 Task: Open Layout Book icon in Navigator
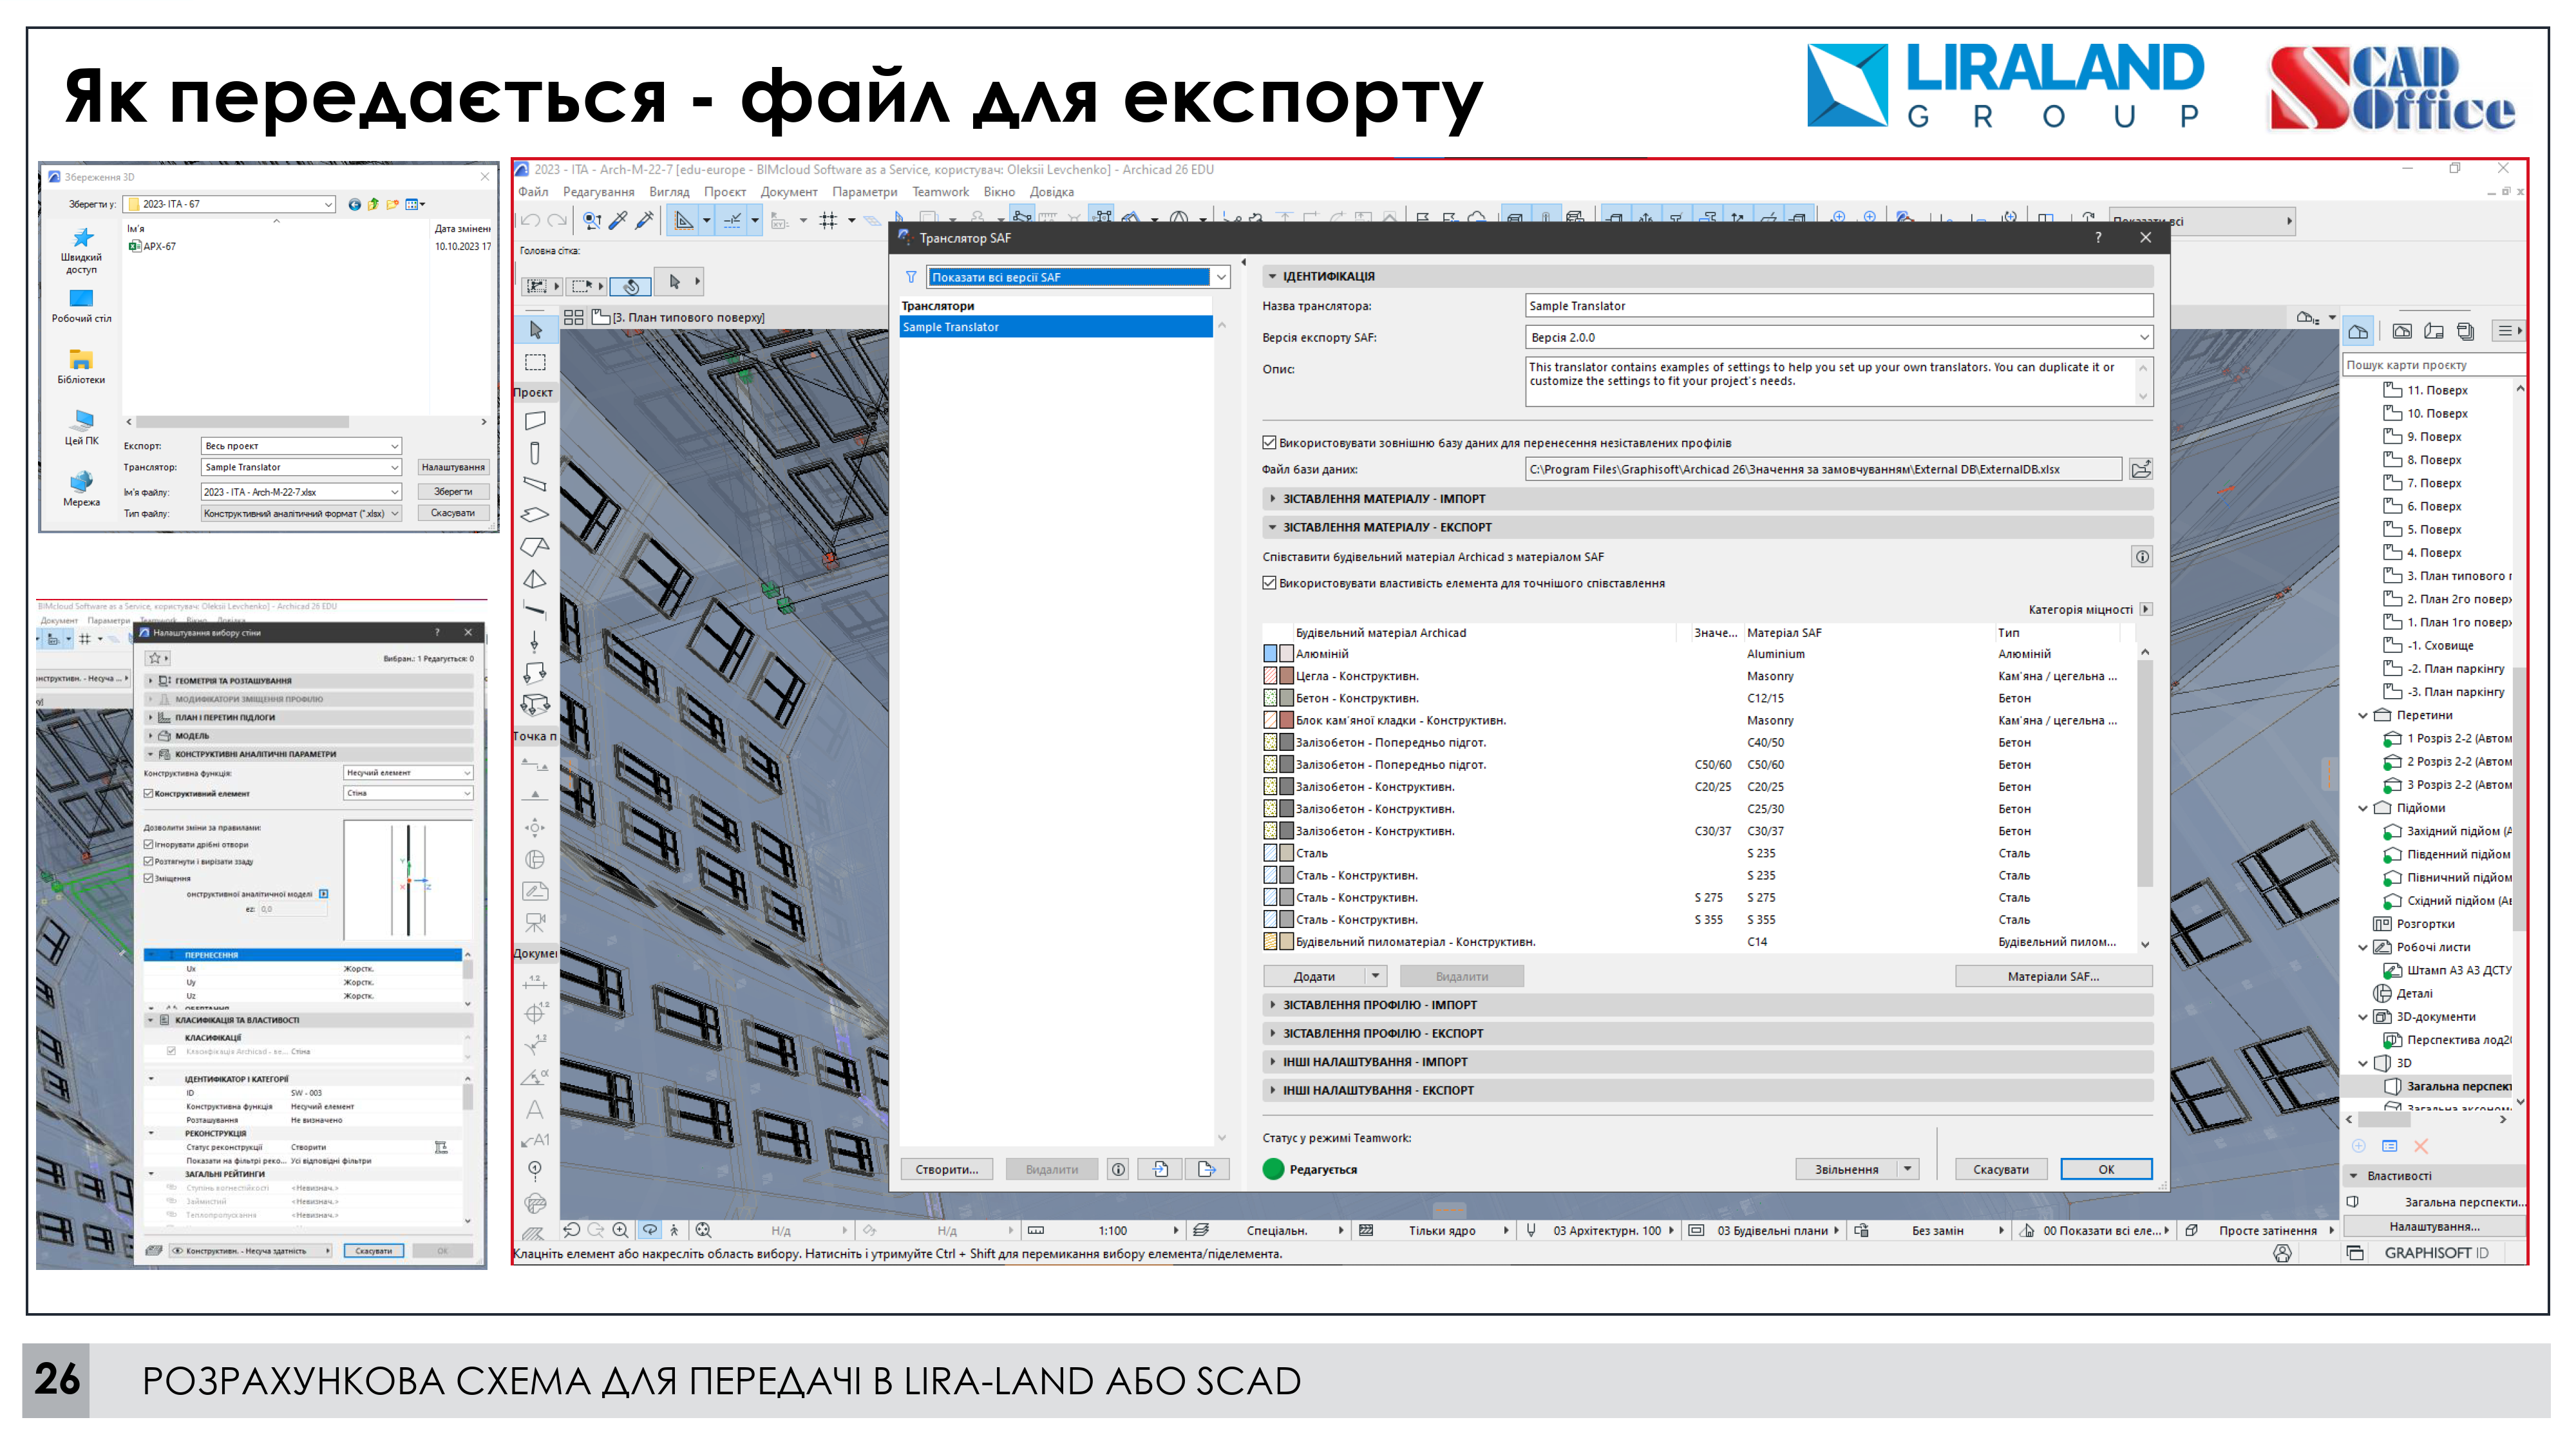coord(2434,331)
